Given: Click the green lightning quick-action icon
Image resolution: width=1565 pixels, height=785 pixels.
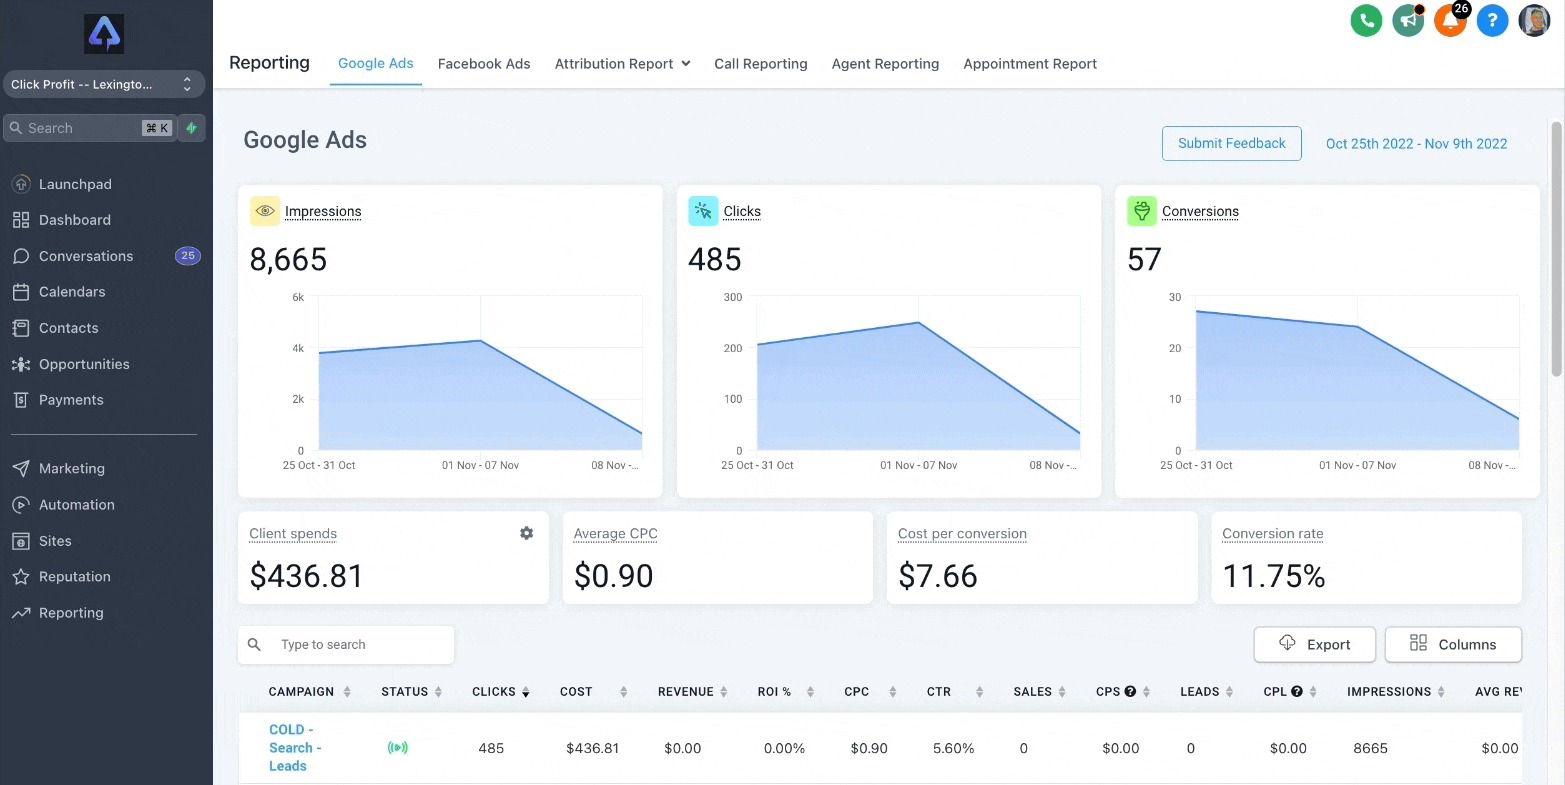Looking at the screenshot, I should [192, 128].
